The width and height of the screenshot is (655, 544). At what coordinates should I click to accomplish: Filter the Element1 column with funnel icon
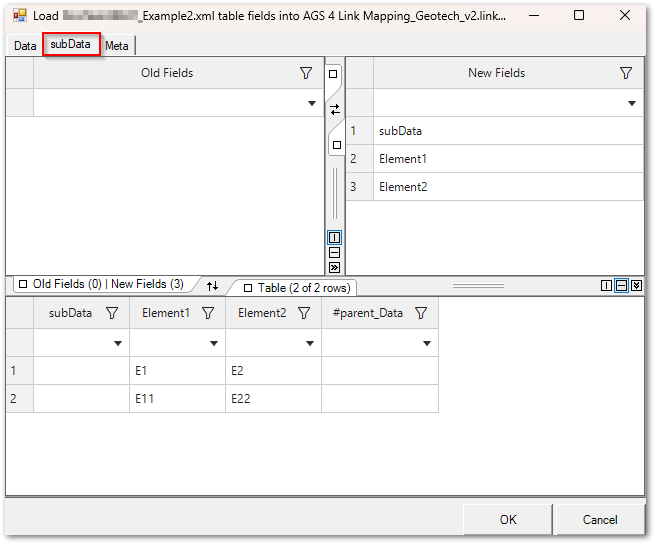[208, 313]
